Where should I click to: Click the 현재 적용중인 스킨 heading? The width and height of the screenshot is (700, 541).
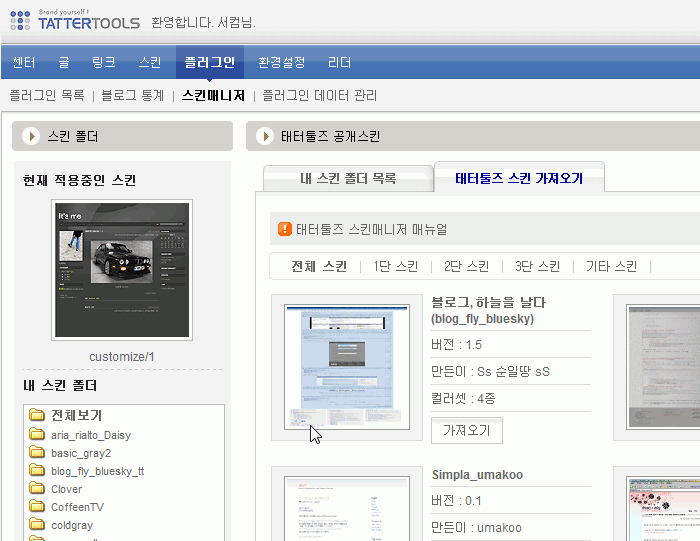point(79,180)
